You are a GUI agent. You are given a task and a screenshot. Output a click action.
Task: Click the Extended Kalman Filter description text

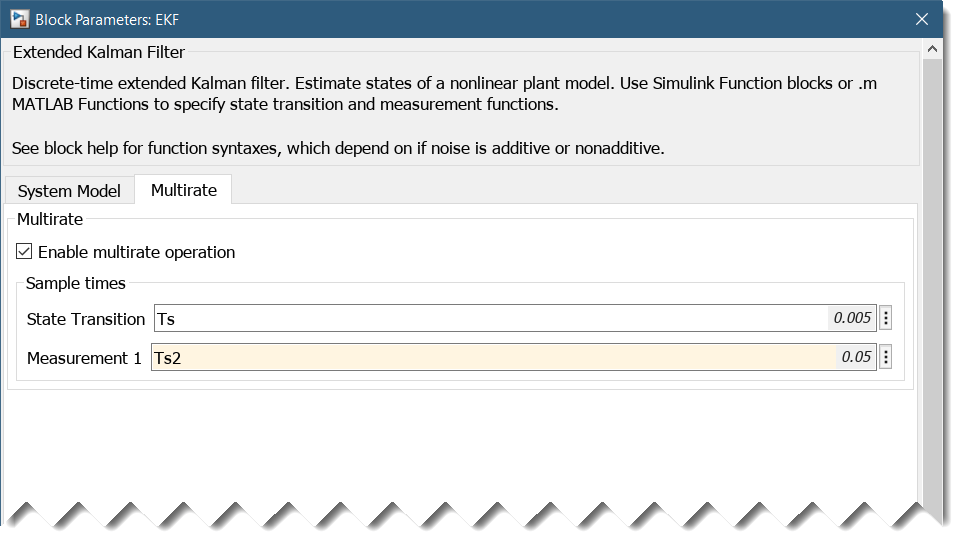[x=440, y=93]
